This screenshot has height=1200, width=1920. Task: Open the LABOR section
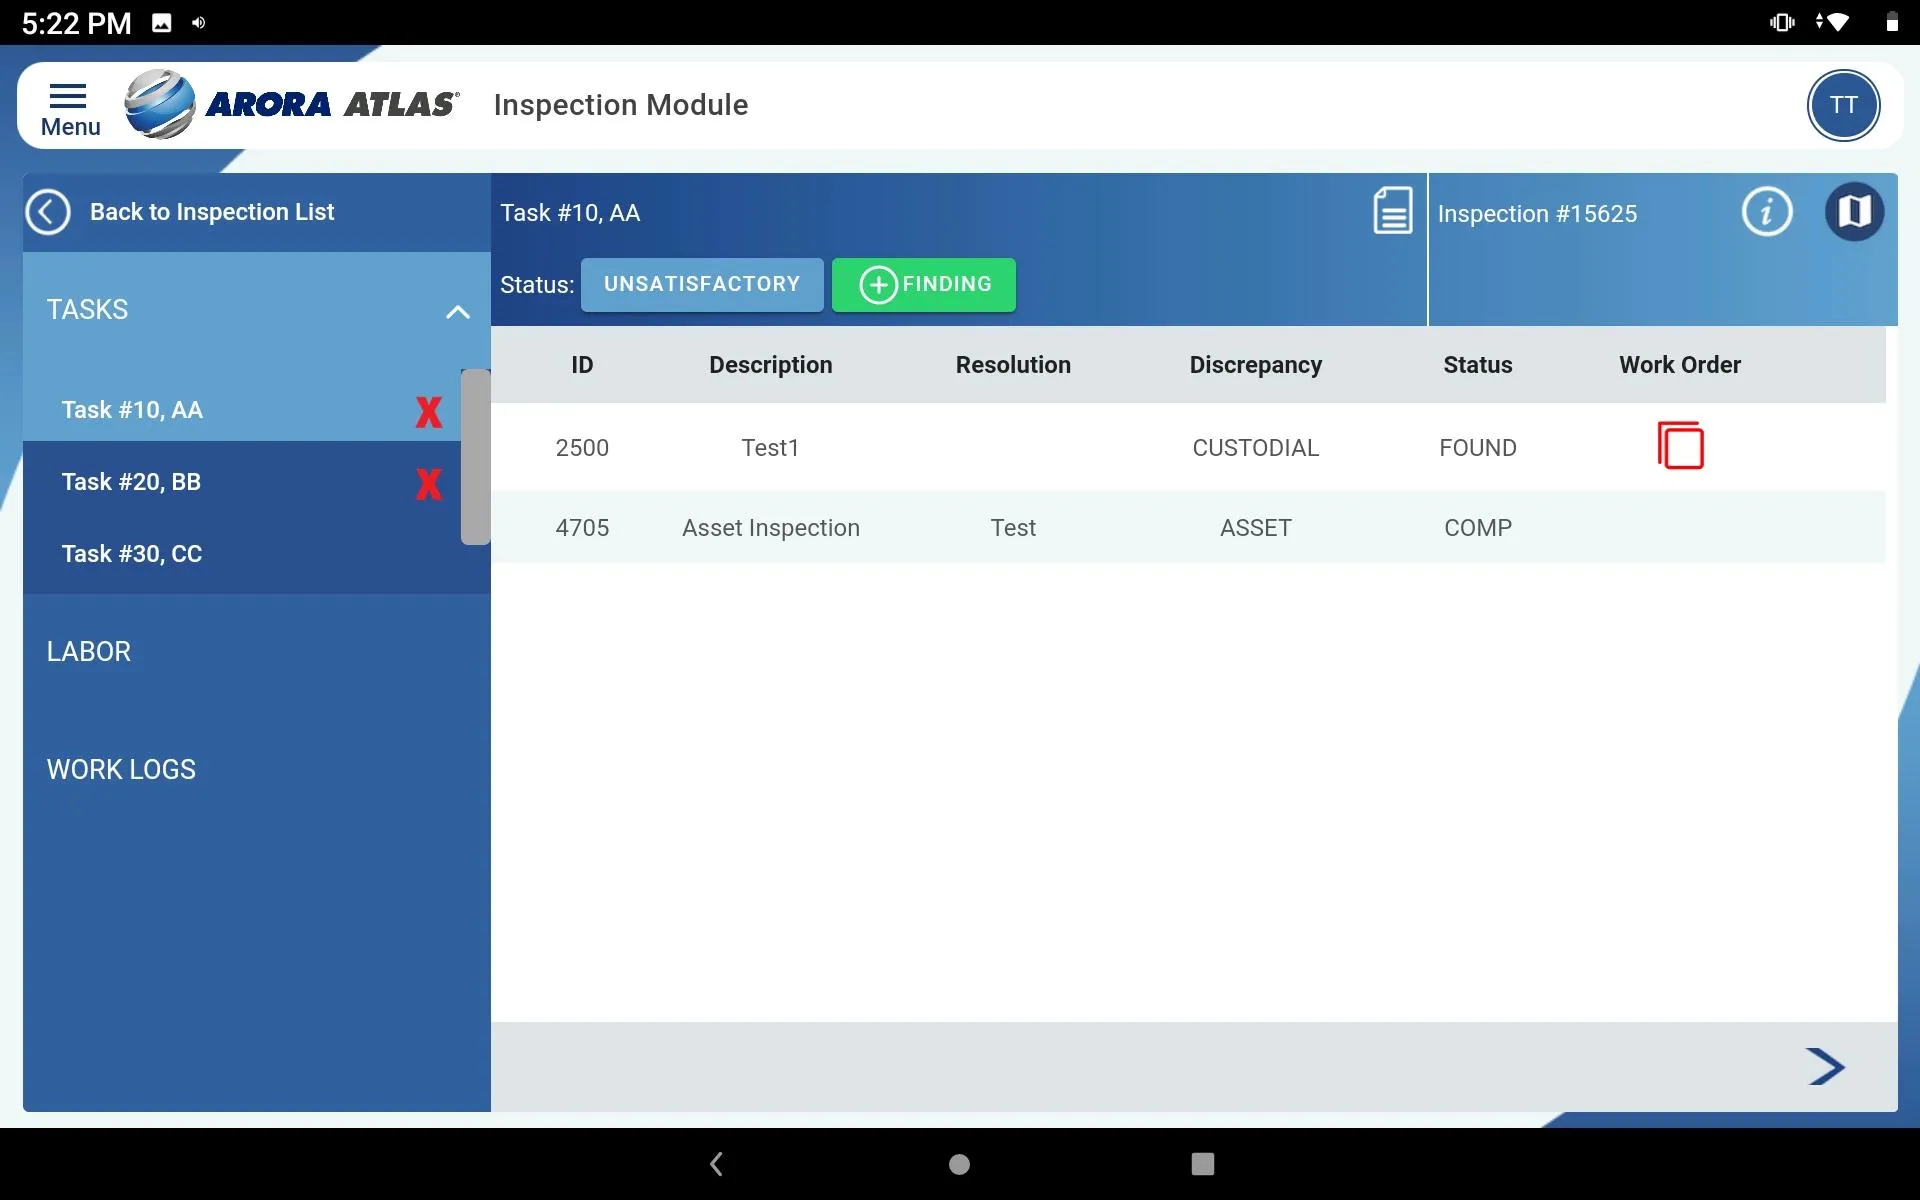(x=89, y=652)
